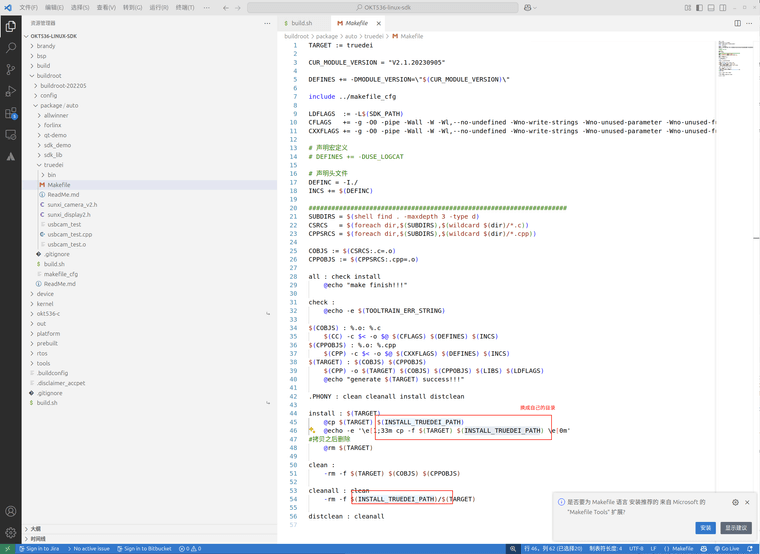Expand the allwinner folder
Viewport: 760px width, 554px height.
coord(150,115)
